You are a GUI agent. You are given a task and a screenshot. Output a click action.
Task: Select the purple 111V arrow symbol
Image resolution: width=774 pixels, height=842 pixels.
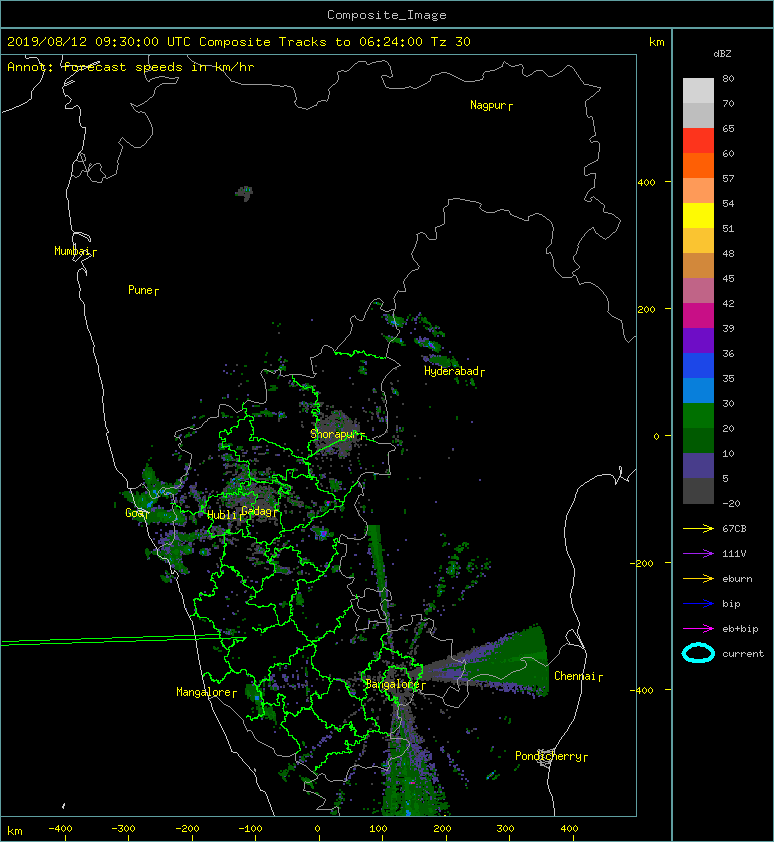pos(698,554)
